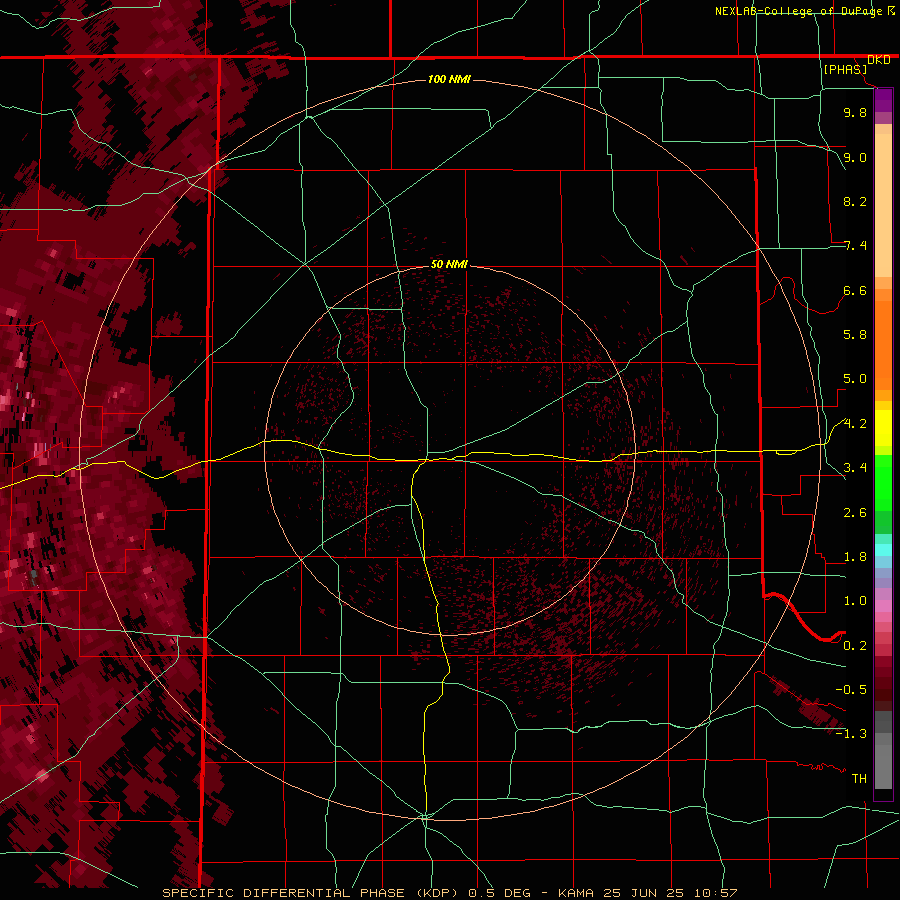Select the 4.2 legend value
The image size is (900, 900).
tap(855, 424)
